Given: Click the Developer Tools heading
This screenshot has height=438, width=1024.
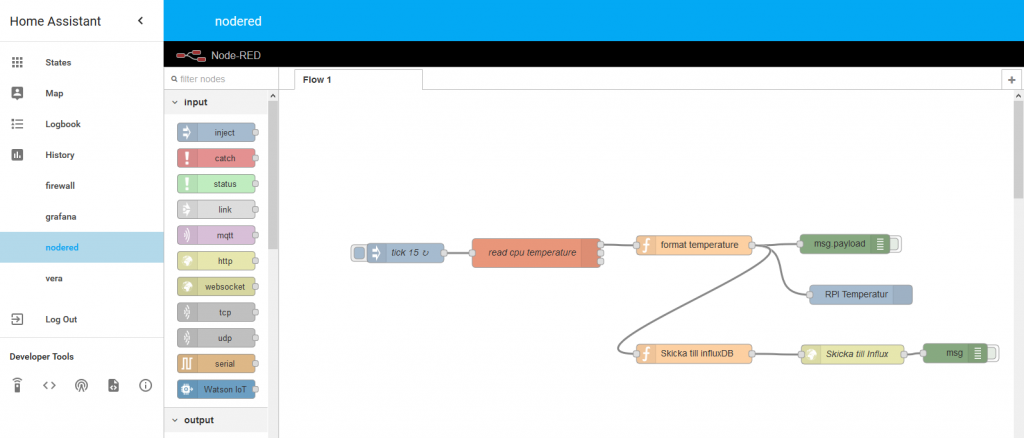Looking at the screenshot, I should click(42, 357).
